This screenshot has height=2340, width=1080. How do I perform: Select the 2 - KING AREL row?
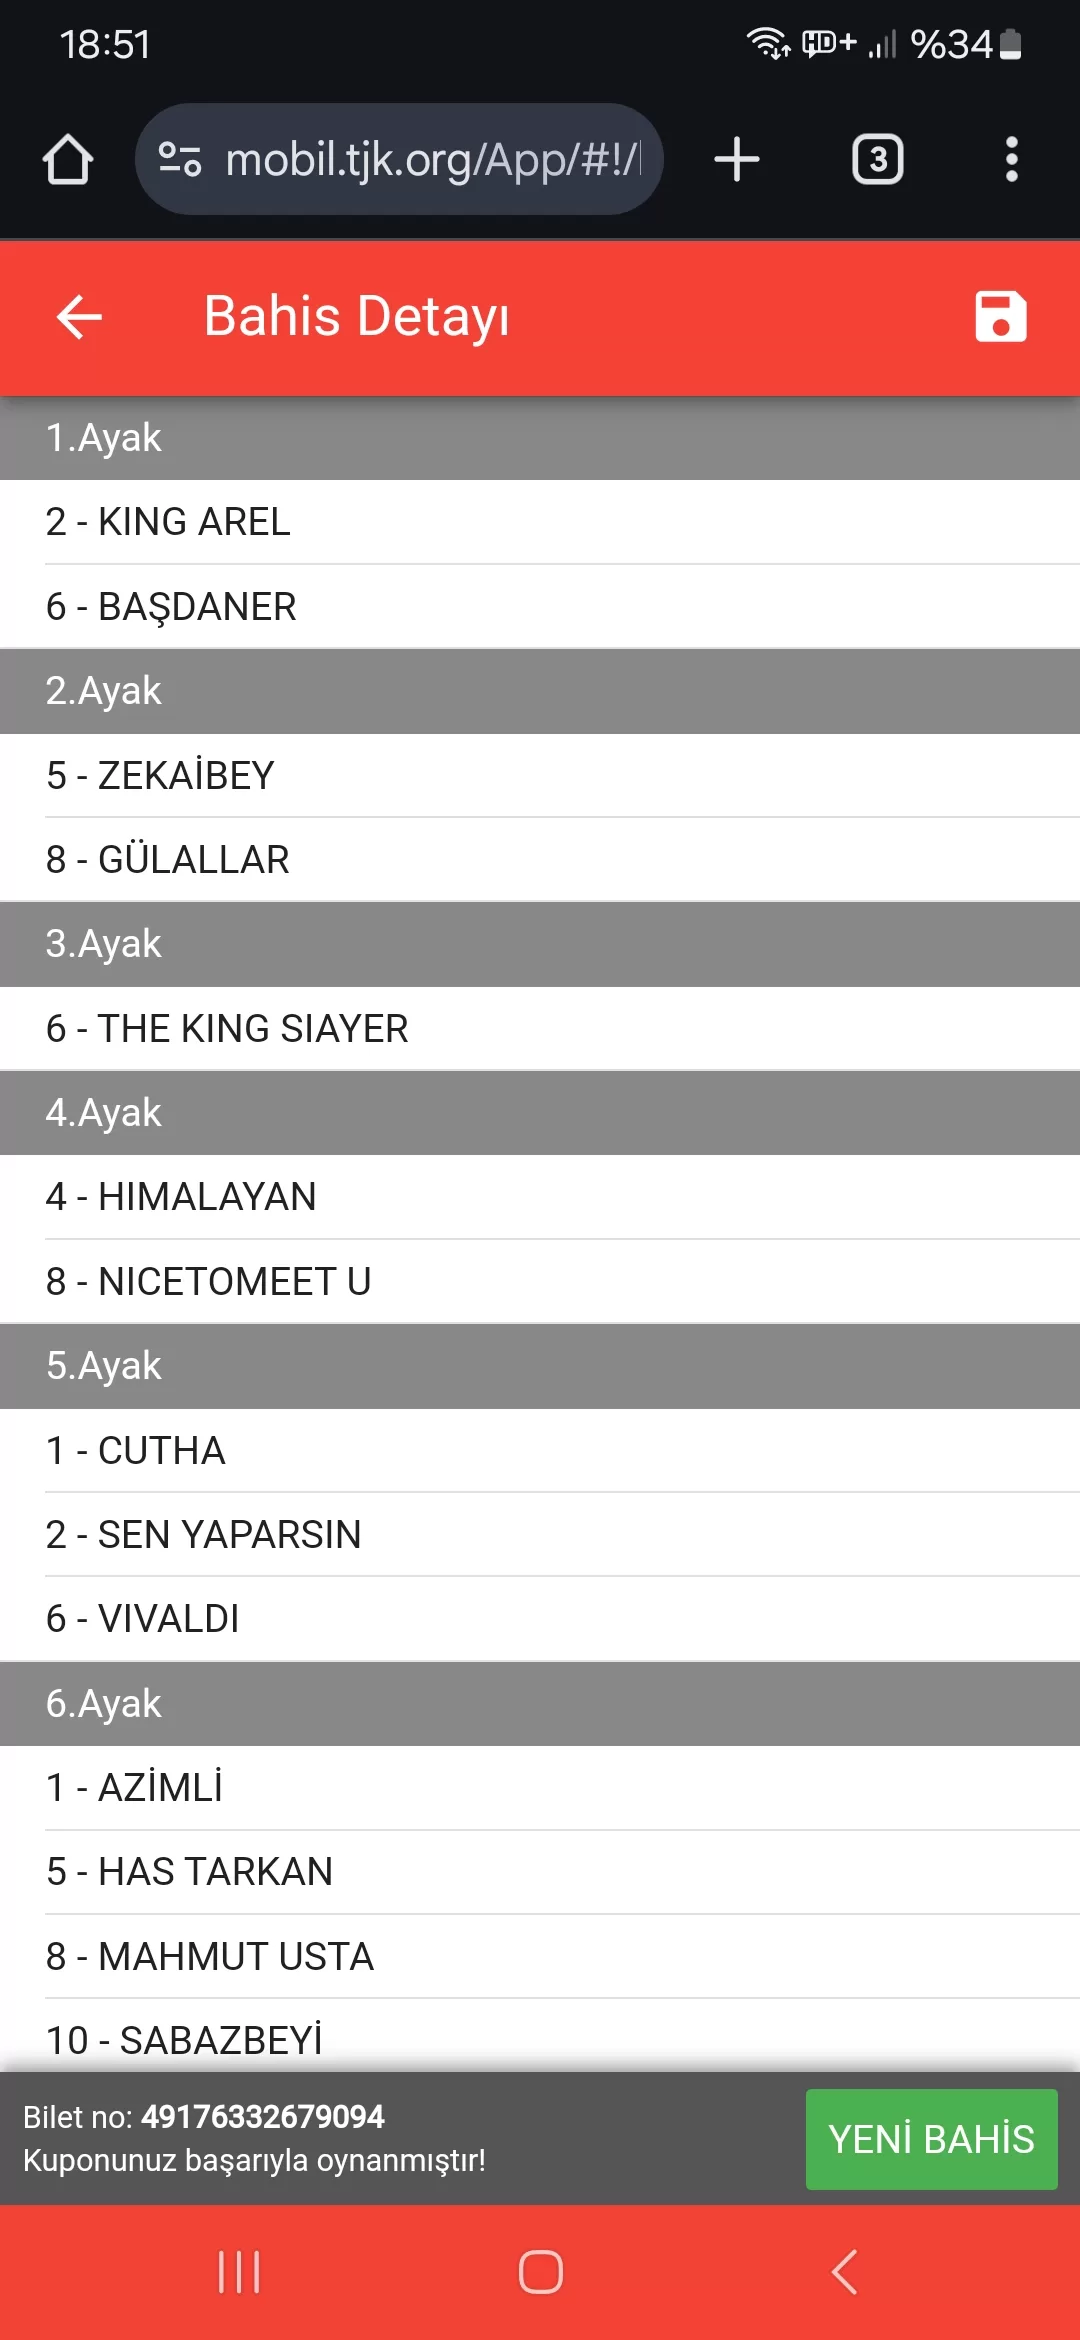click(x=540, y=522)
